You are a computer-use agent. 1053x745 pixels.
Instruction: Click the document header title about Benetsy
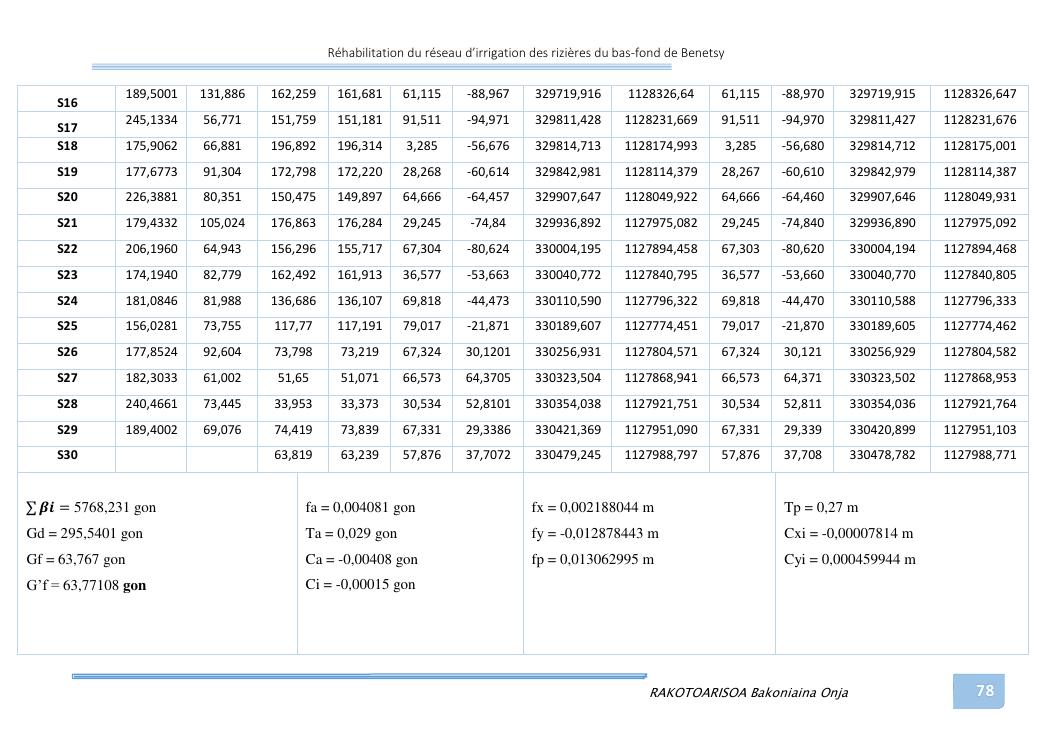(x=532, y=52)
